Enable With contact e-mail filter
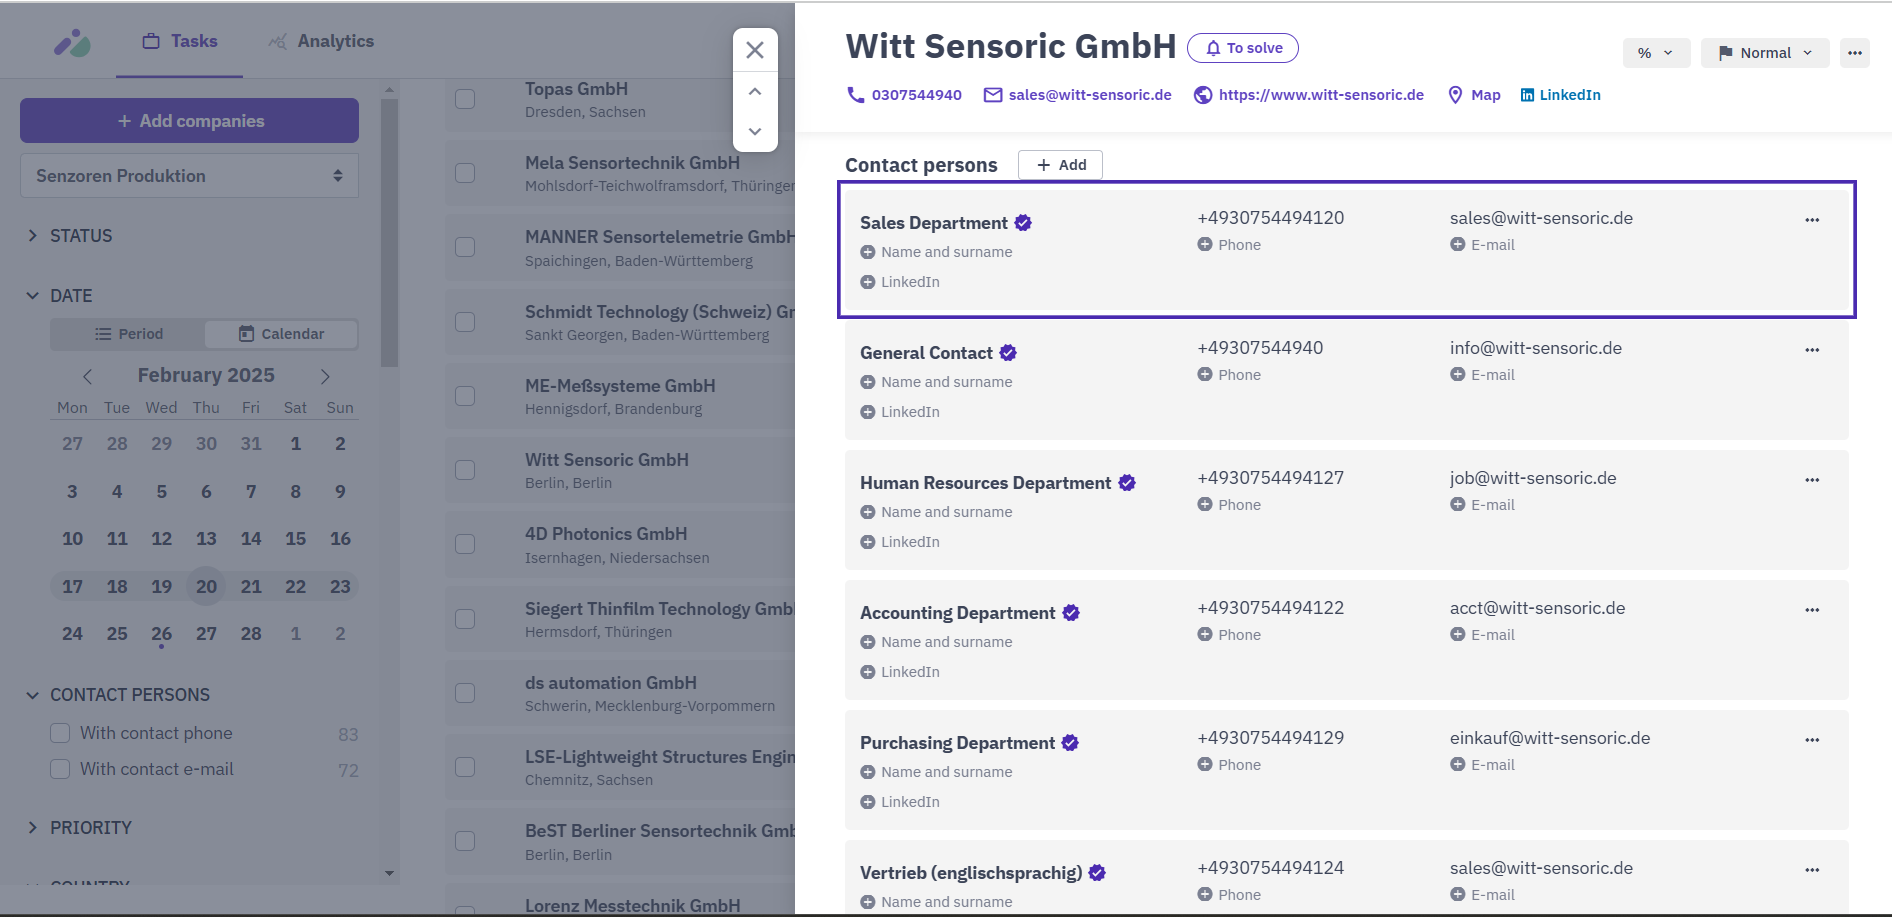The height and width of the screenshot is (917, 1892). point(60,769)
